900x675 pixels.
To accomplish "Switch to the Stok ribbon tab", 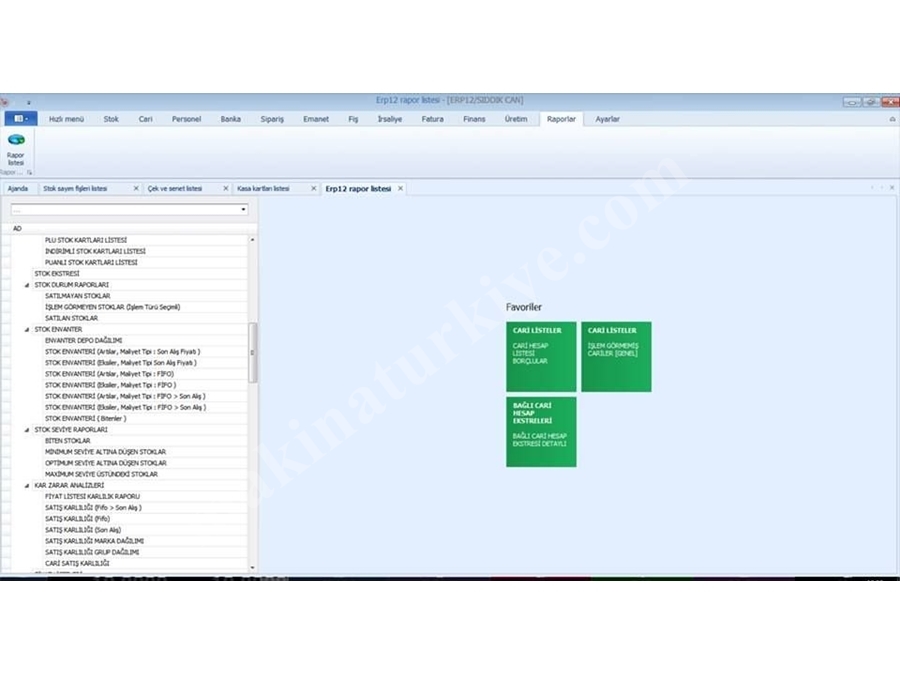I will (x=111, y=119).
